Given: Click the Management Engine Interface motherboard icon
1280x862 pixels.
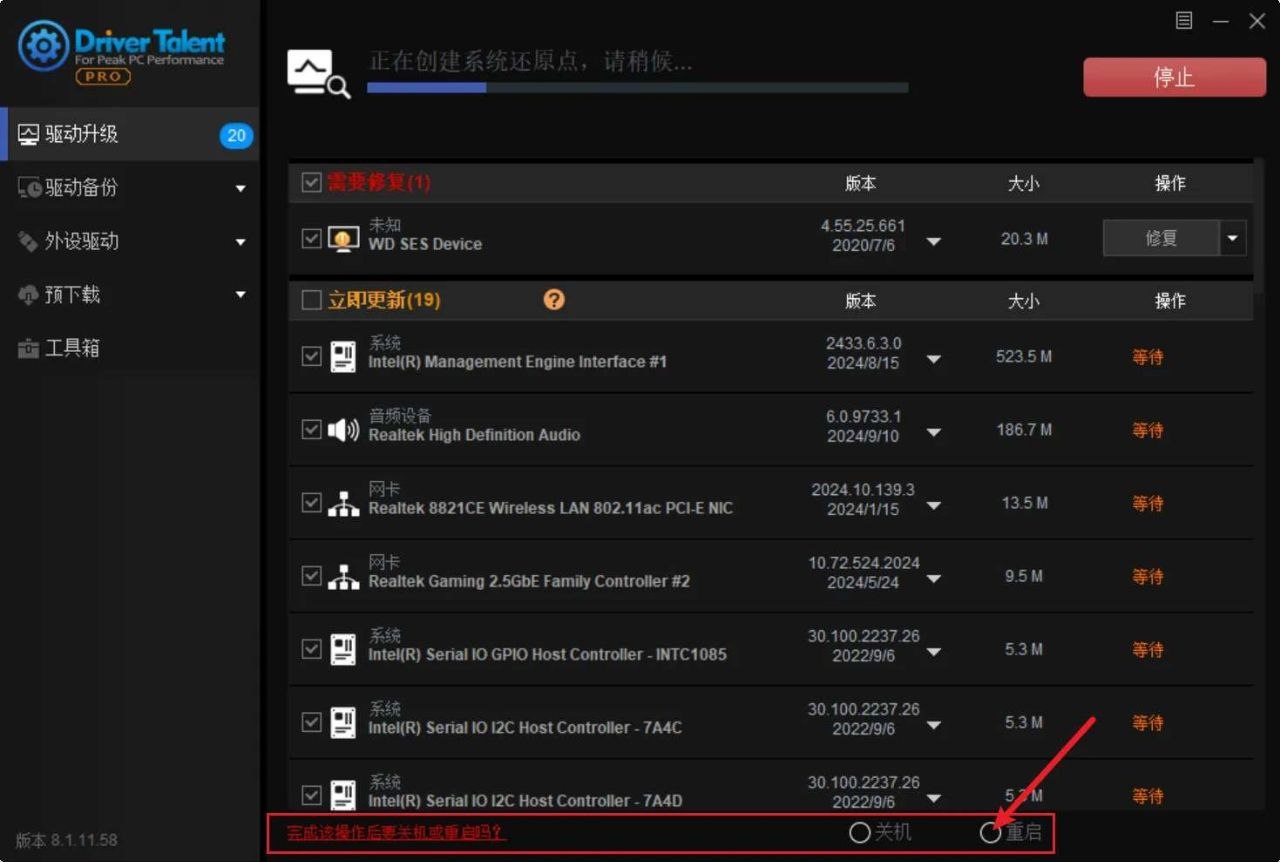Looking at the screenshot, I should click(343, 356).
